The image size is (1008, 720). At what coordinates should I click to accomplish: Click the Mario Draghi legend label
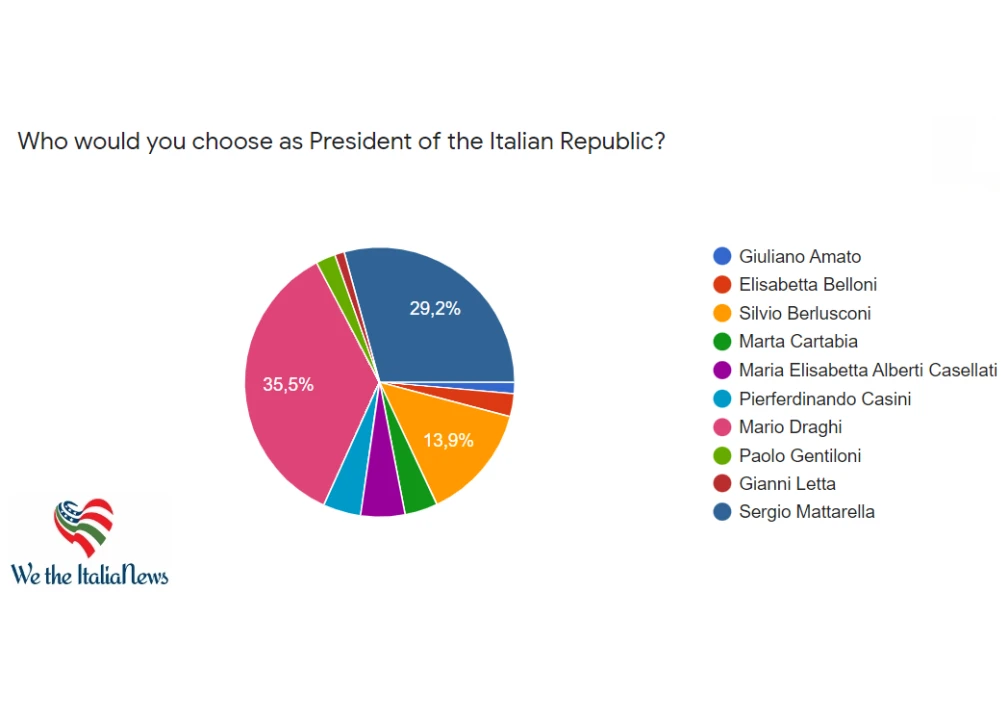(x=790, y=427)
